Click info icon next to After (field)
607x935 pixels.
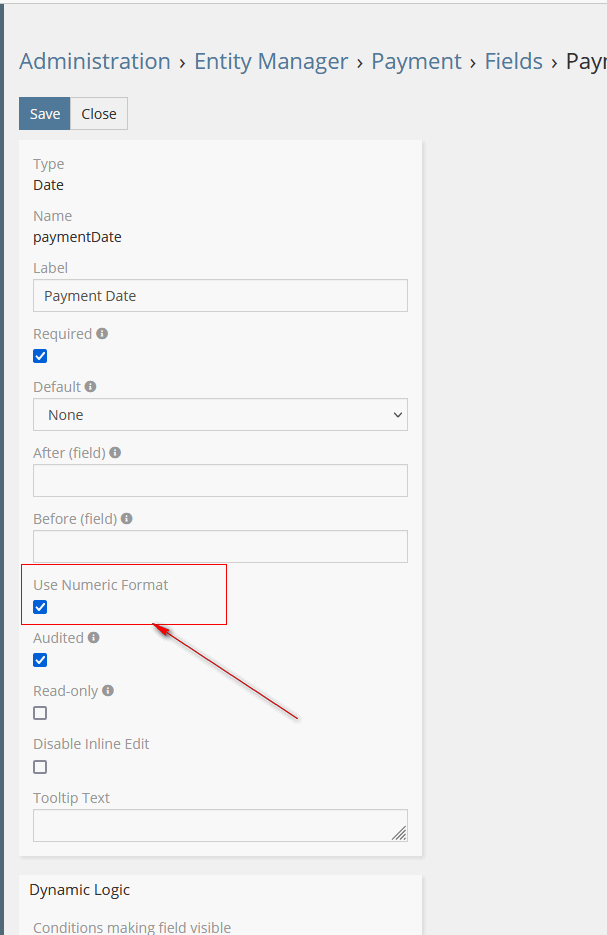point(115,452)
